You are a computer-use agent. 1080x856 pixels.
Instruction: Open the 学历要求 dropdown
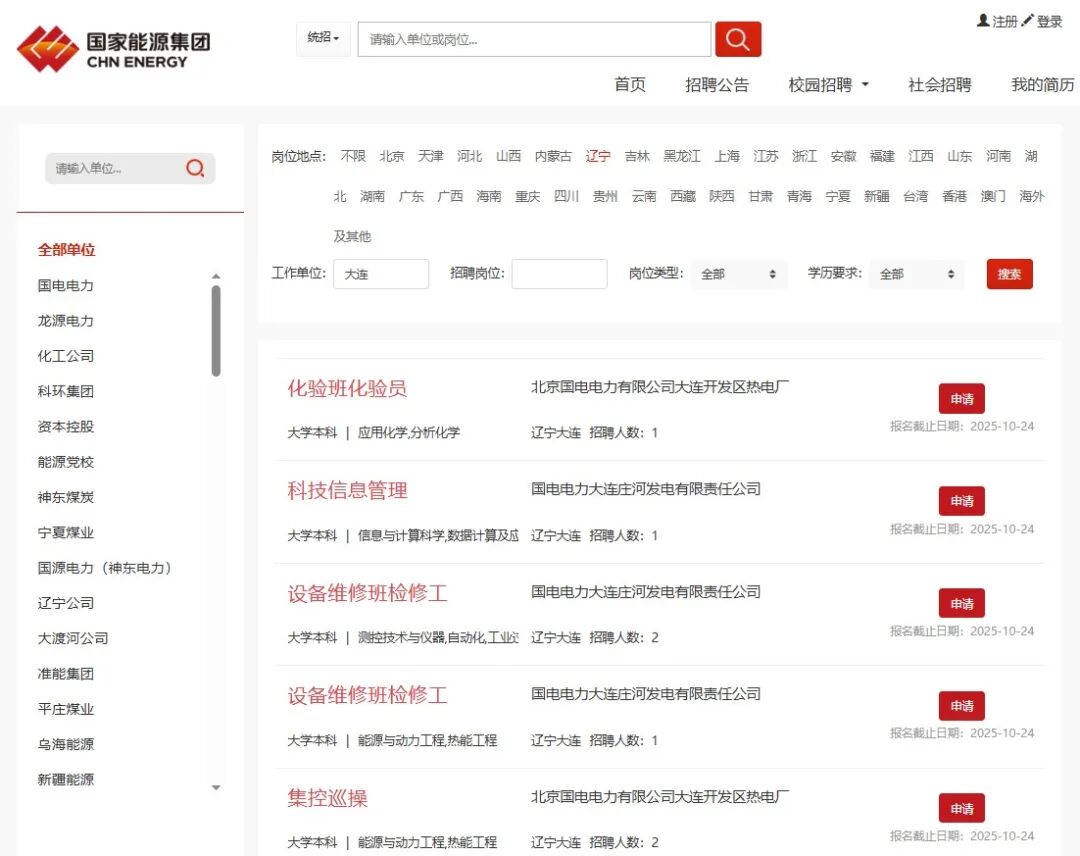tap(916, 273)
